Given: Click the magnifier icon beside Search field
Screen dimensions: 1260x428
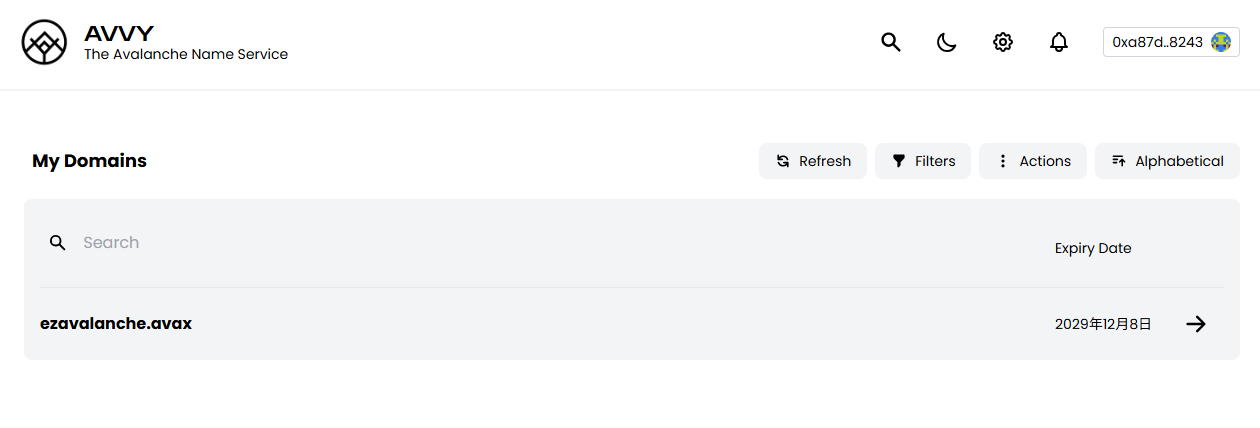Looking at the screenshot, I should 58,243.
